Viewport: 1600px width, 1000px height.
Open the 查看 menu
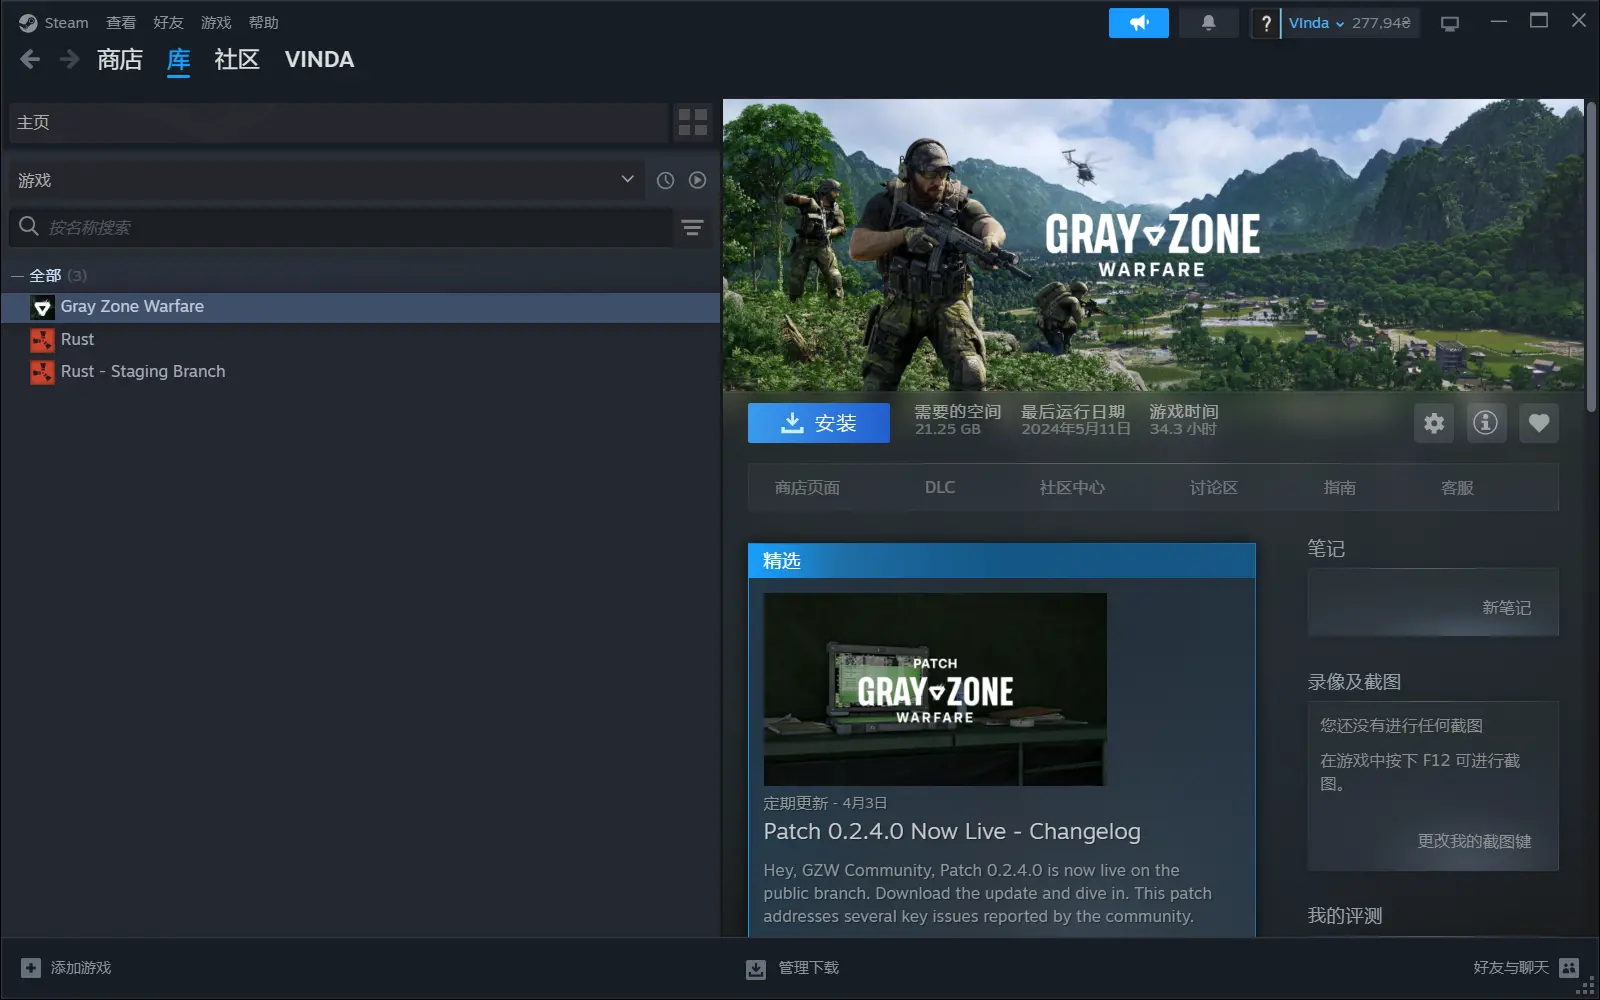119,21
